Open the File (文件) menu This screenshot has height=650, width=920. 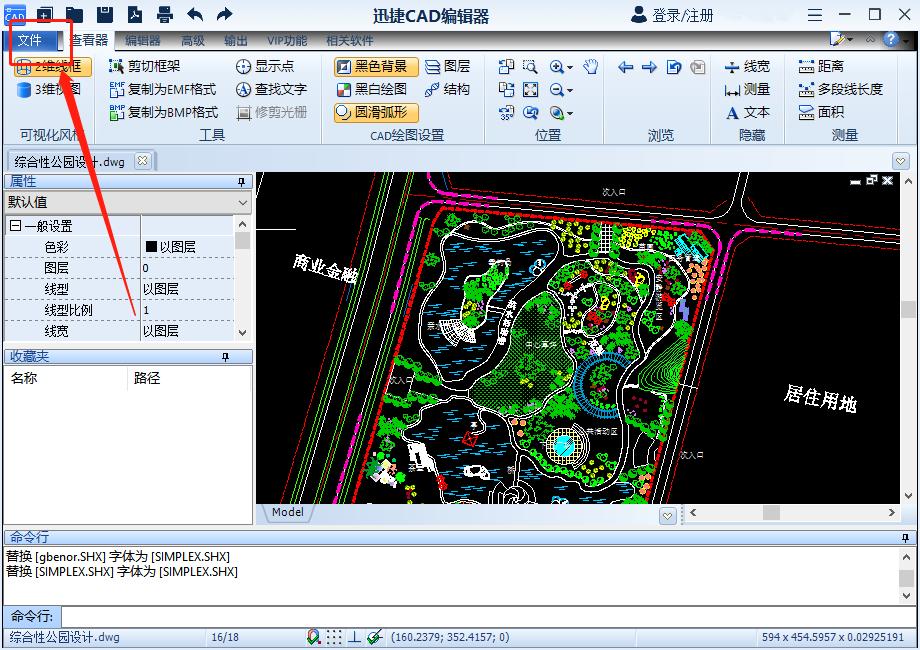point(30,40)
